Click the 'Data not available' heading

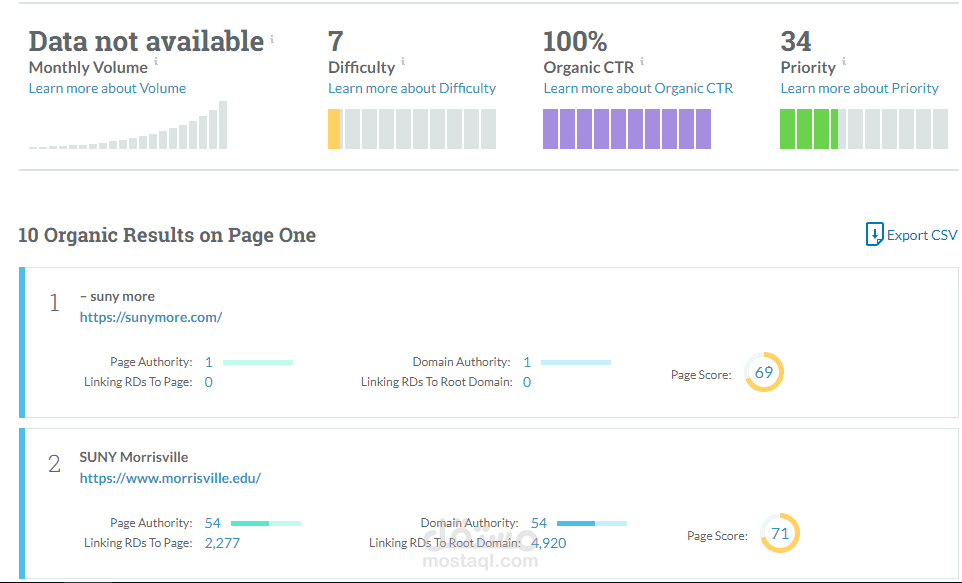click(146, 41)
